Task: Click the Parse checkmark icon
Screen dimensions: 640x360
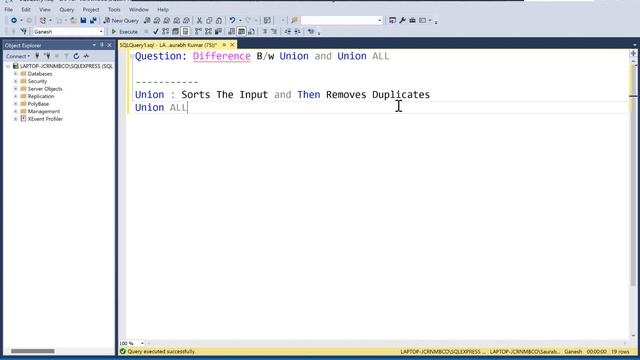Action: 156,31
